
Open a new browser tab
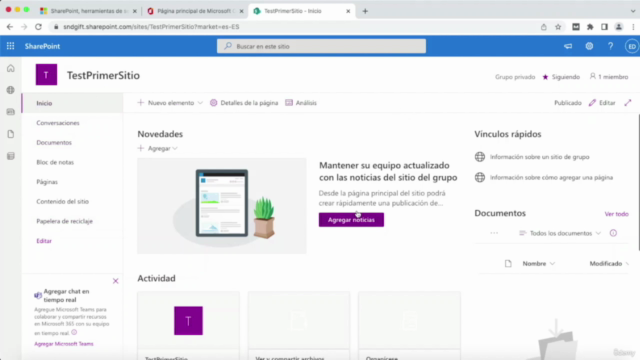[x=365, y=11]
